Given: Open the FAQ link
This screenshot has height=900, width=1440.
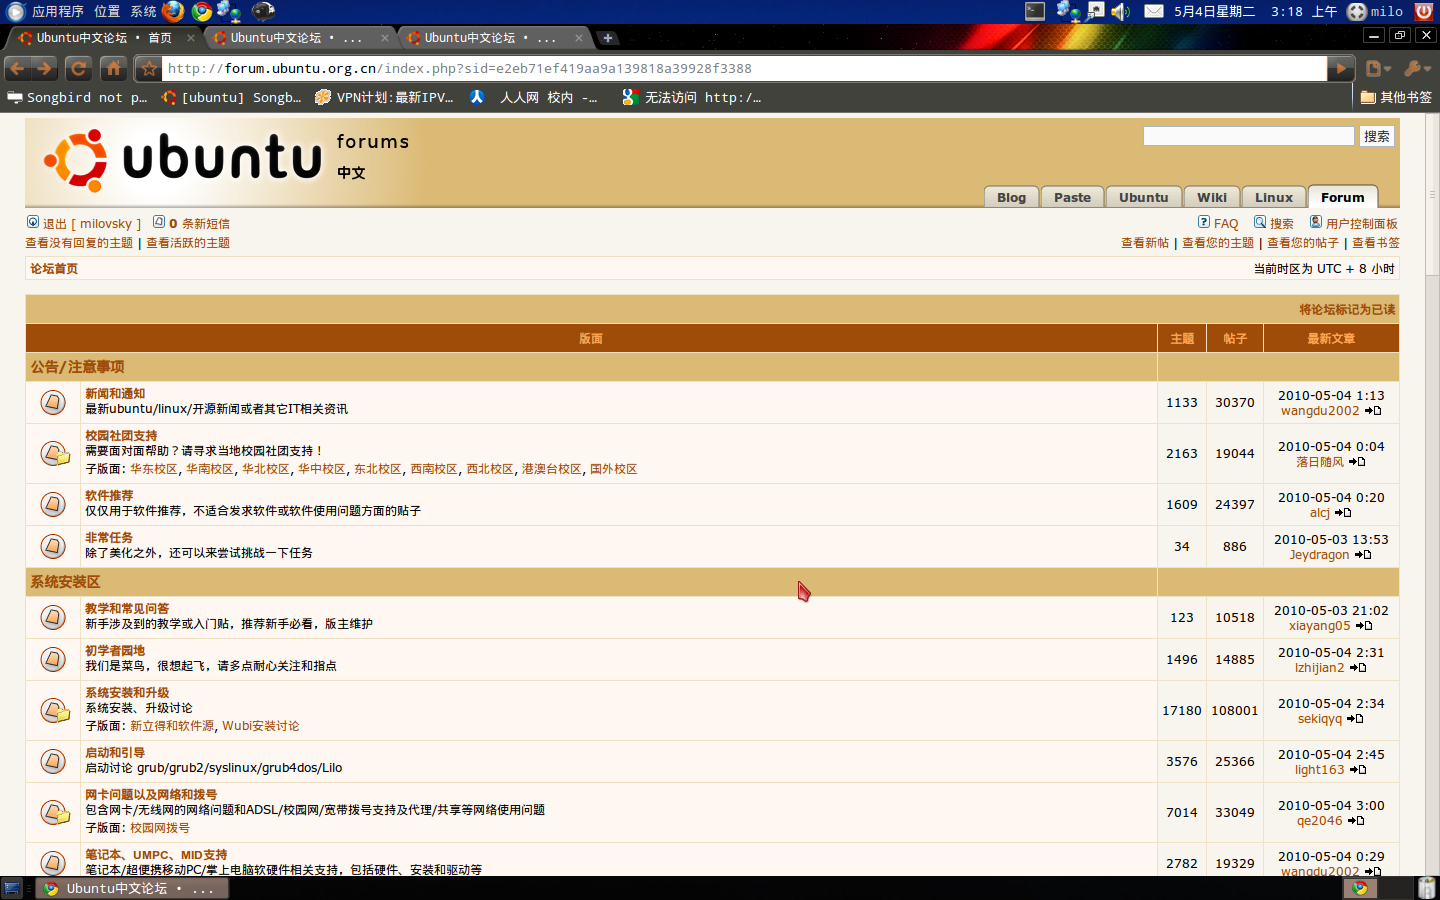Looking at the screenshot, I should 1226,224.
